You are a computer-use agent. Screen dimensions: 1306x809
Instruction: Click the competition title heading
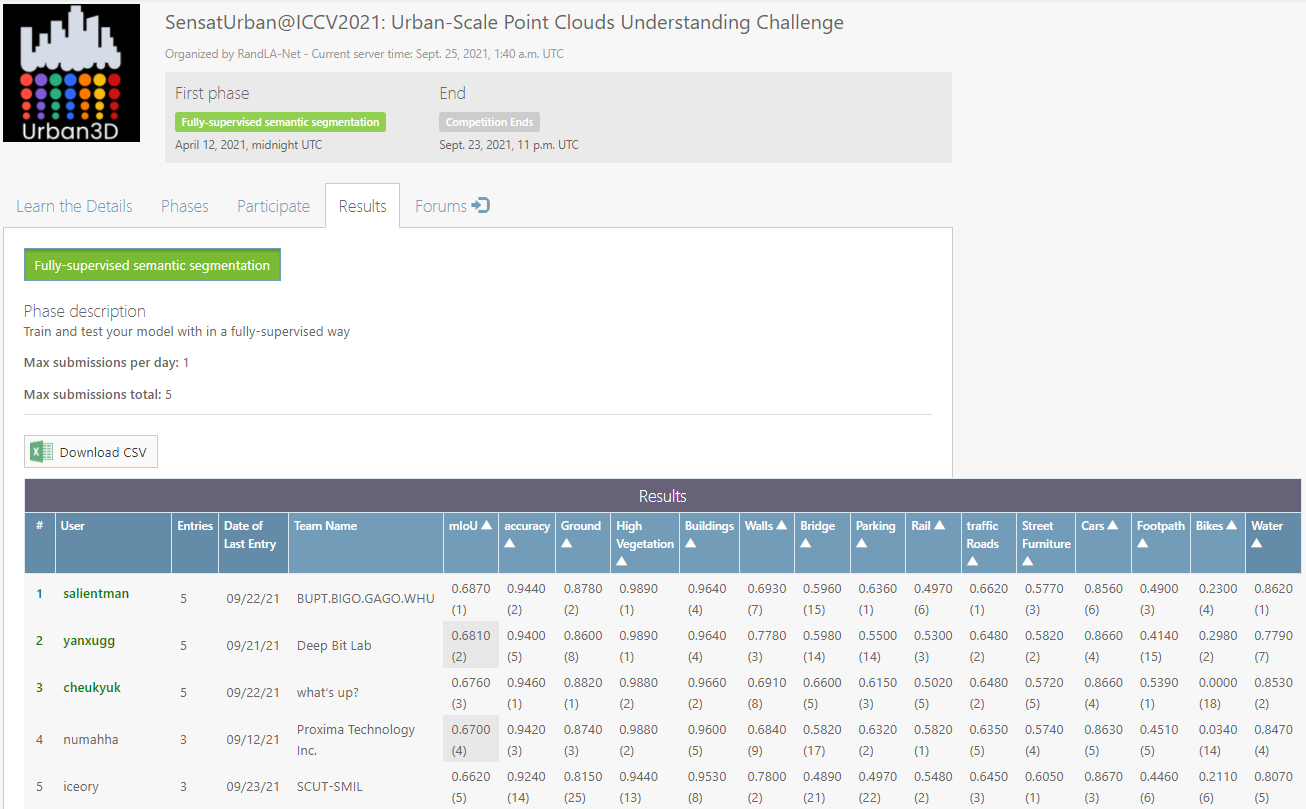(504, 22)
